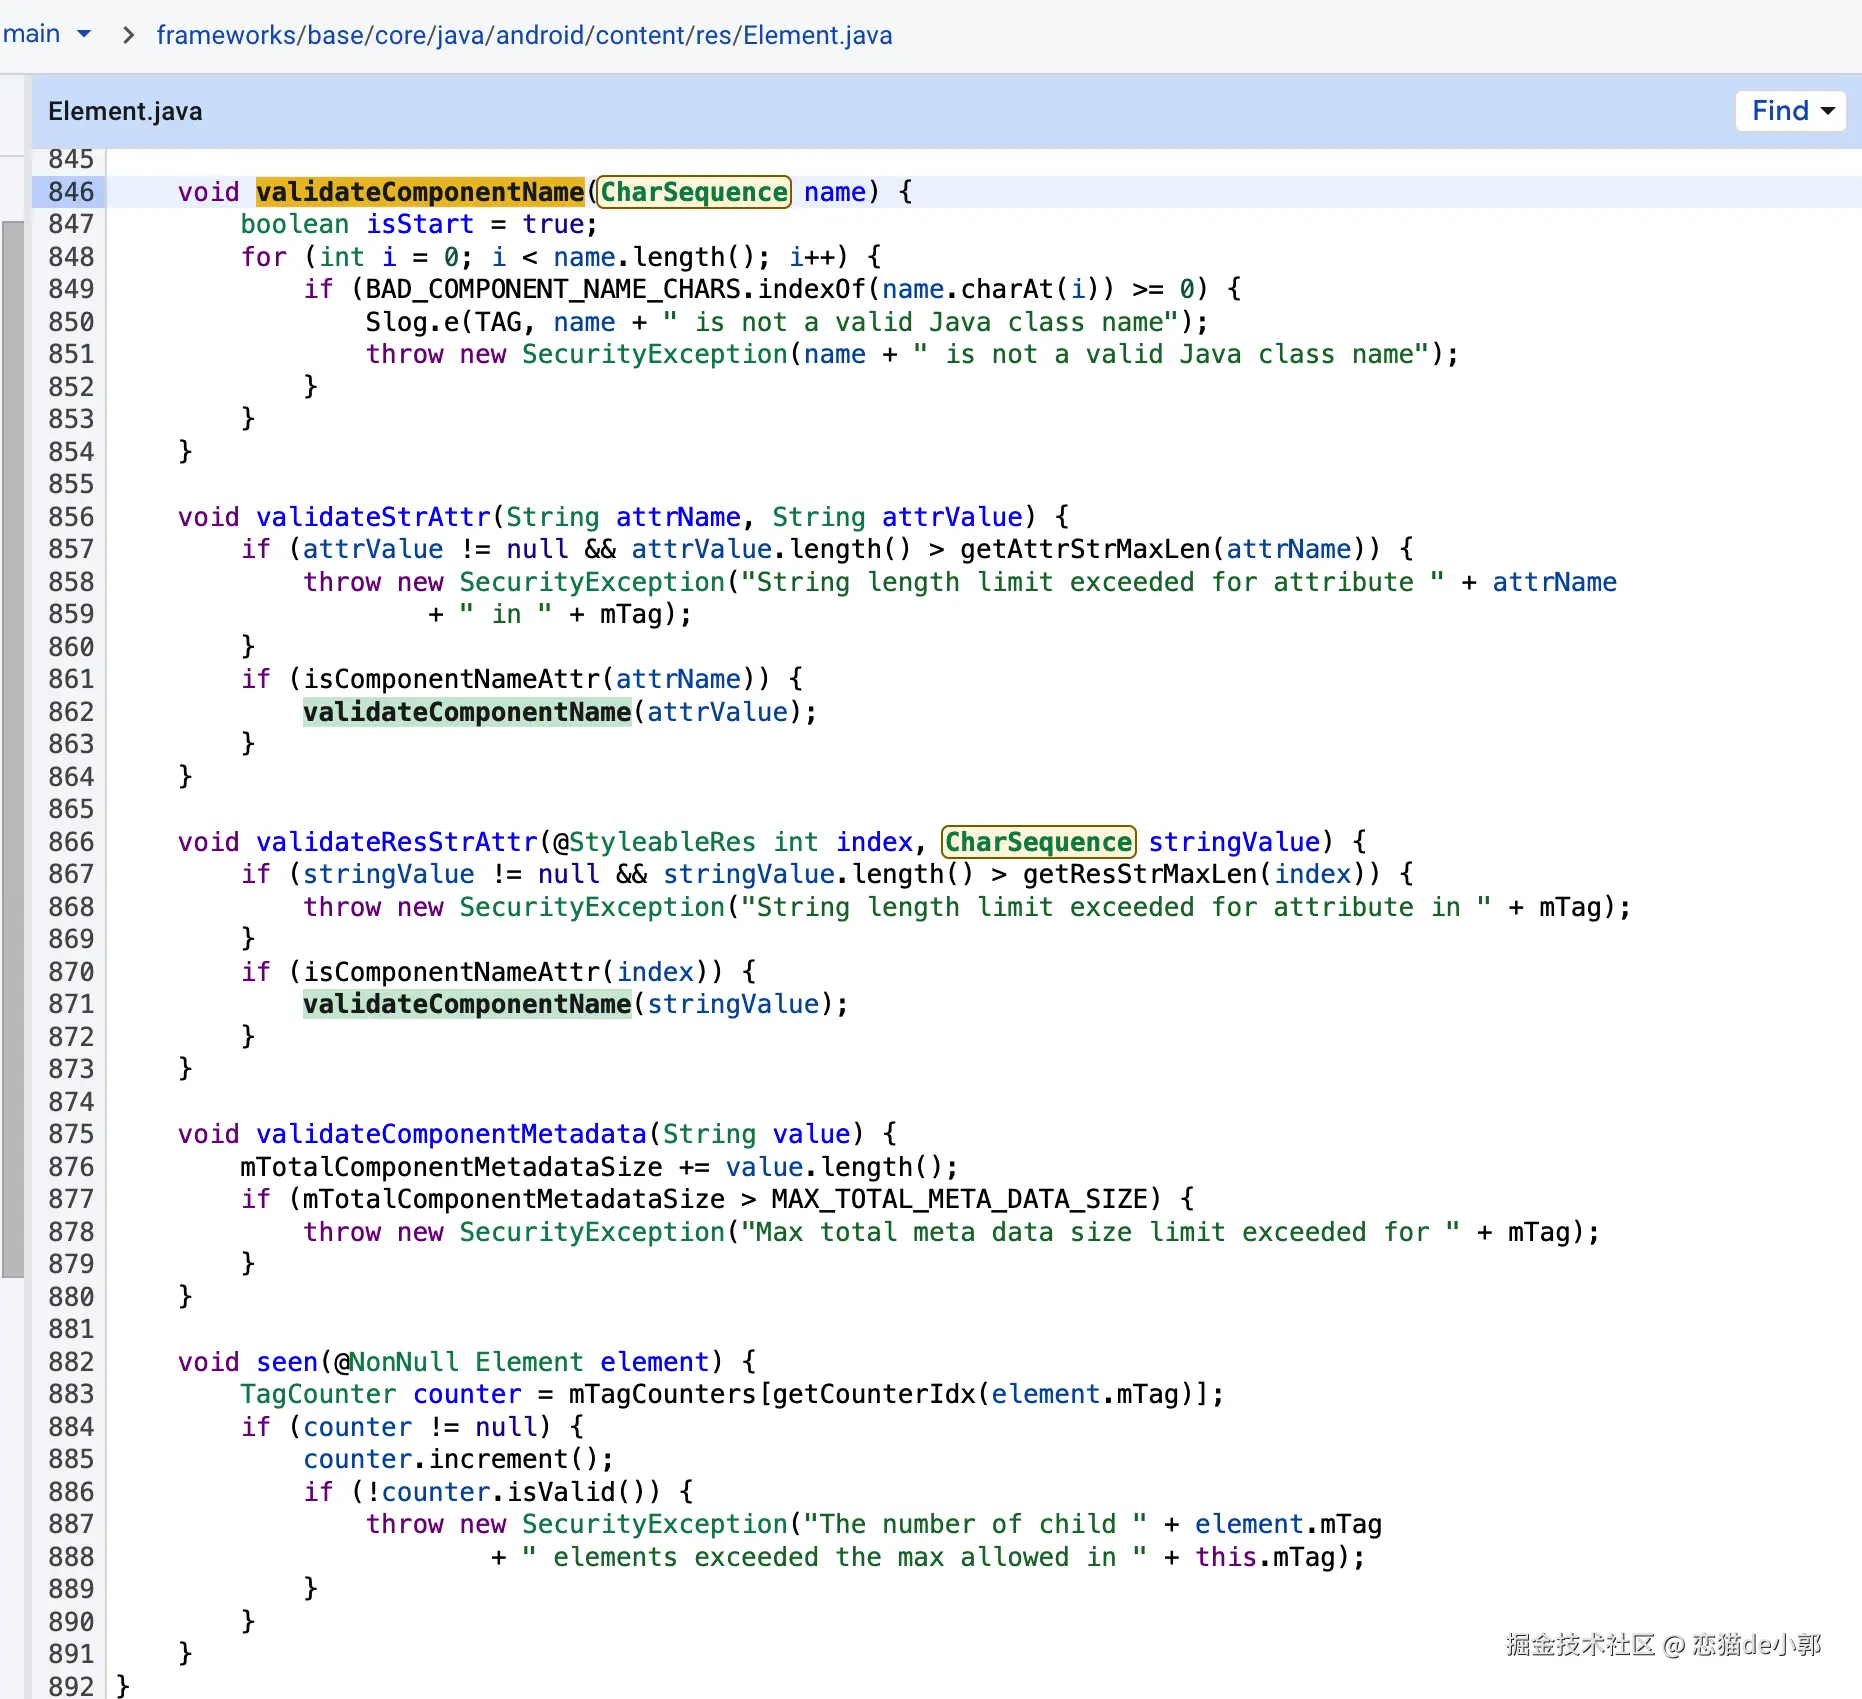Click highlighted validateComponentName definition on line 846
This screenshot has height=1699, width=1862.
pyautogui.click(x=420, y=192)
